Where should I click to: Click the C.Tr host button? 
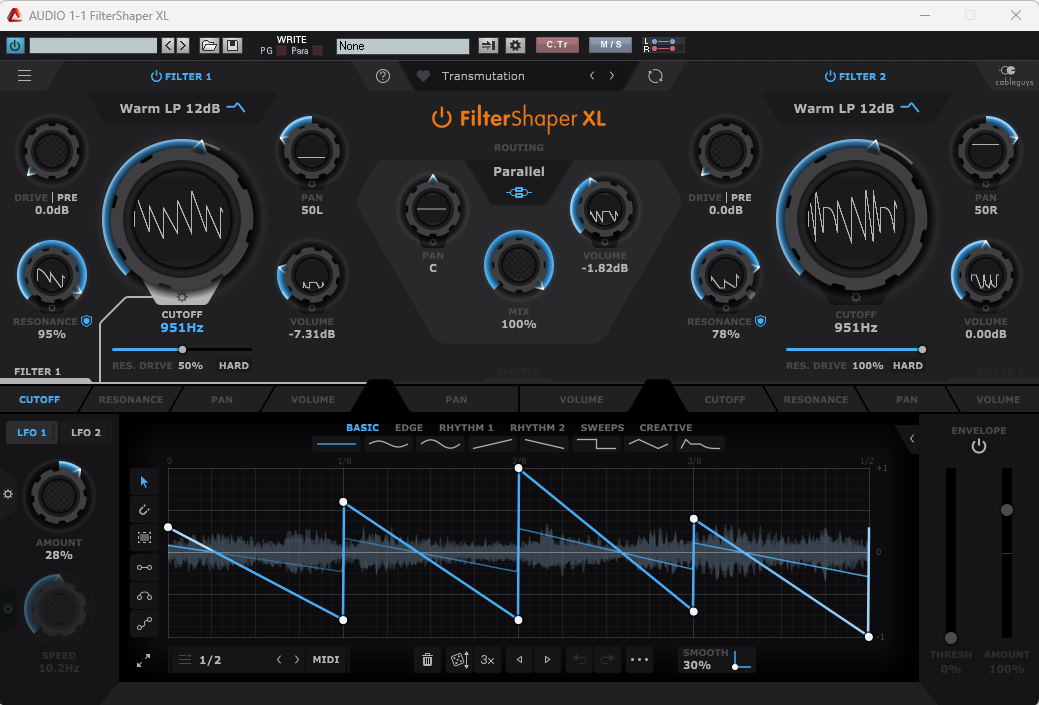click(x=557, y=44)
